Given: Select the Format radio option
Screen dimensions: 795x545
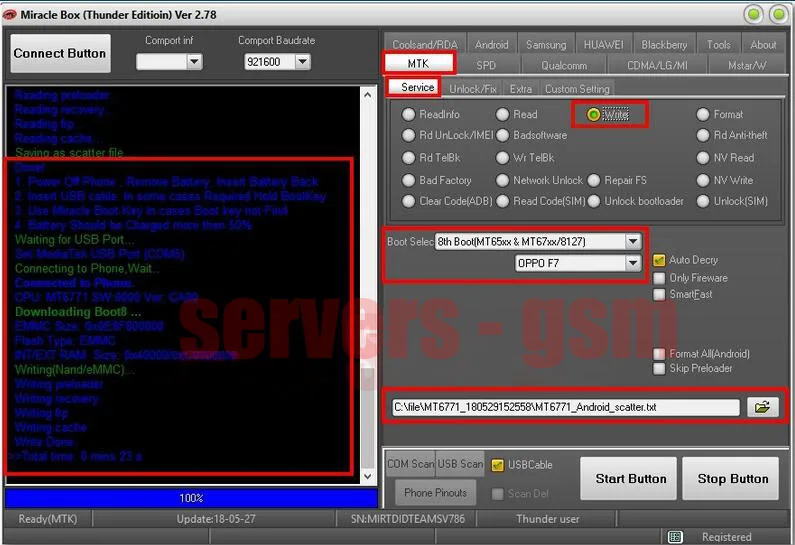Looking at the screenshot, I should 703,115.
